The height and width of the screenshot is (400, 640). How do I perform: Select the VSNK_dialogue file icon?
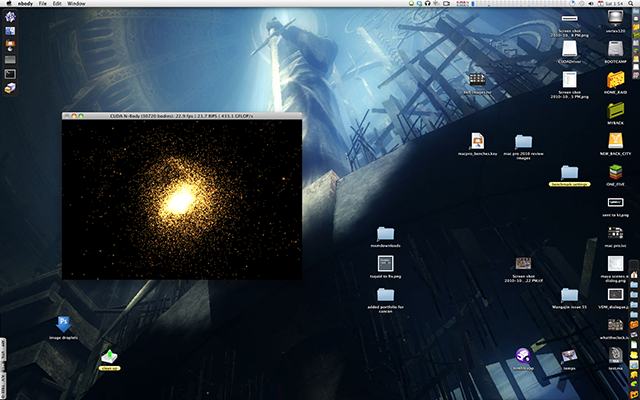[616, 294]
